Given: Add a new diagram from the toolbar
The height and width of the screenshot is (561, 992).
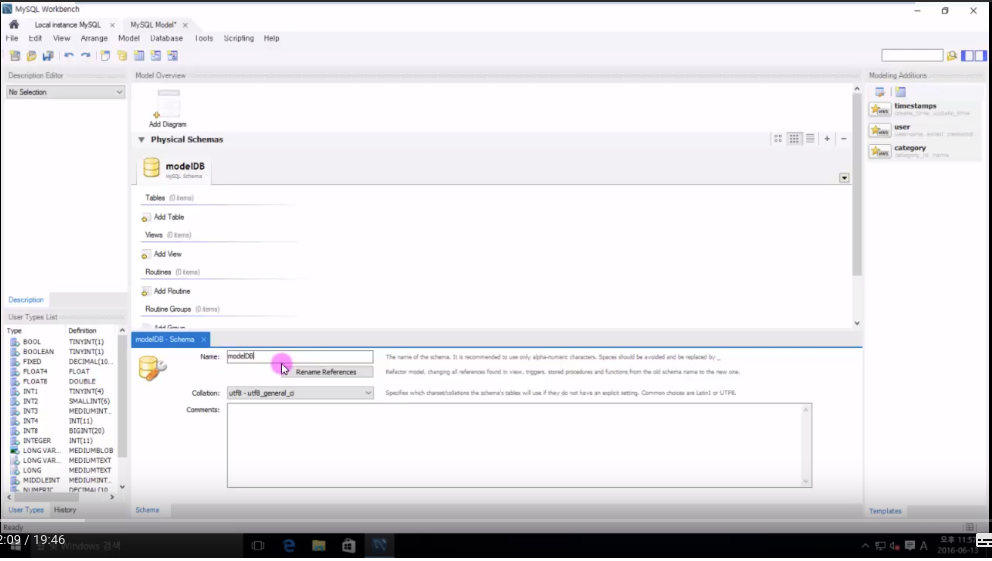Looking at the screenshot, I should pos(105,56).
